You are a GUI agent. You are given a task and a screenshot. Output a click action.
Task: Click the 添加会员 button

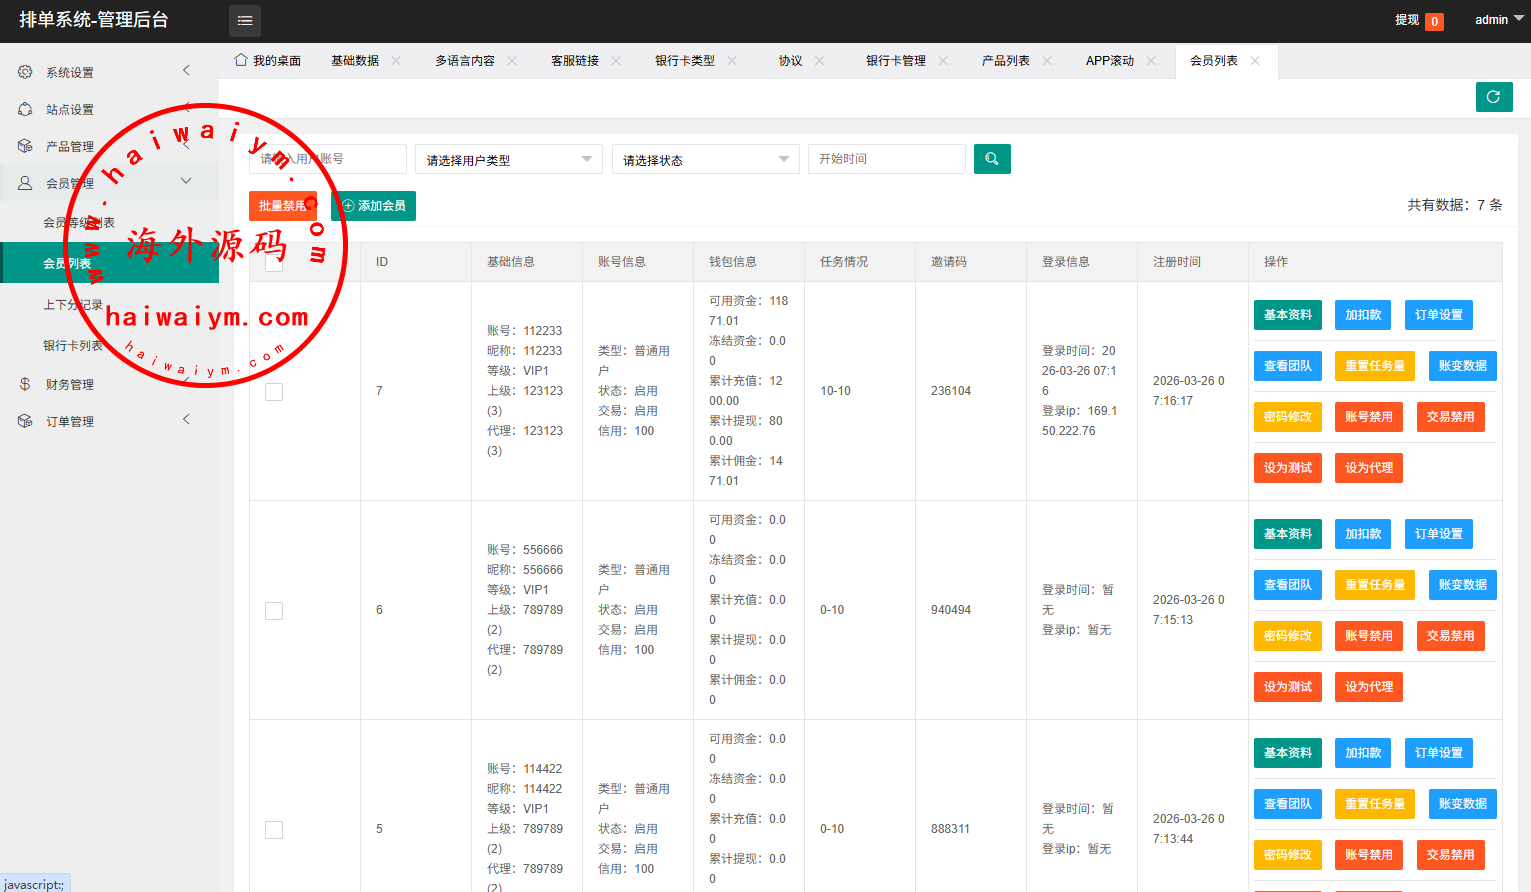373,206
